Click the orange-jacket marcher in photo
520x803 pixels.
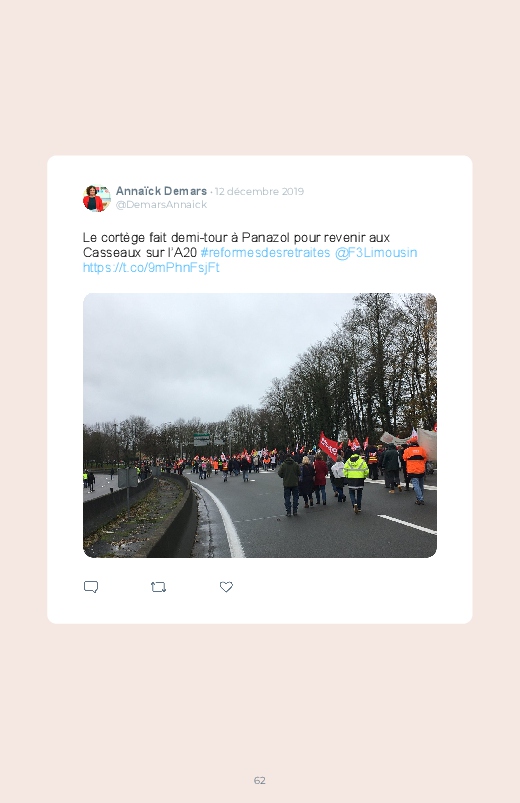(x=415, y=471)
